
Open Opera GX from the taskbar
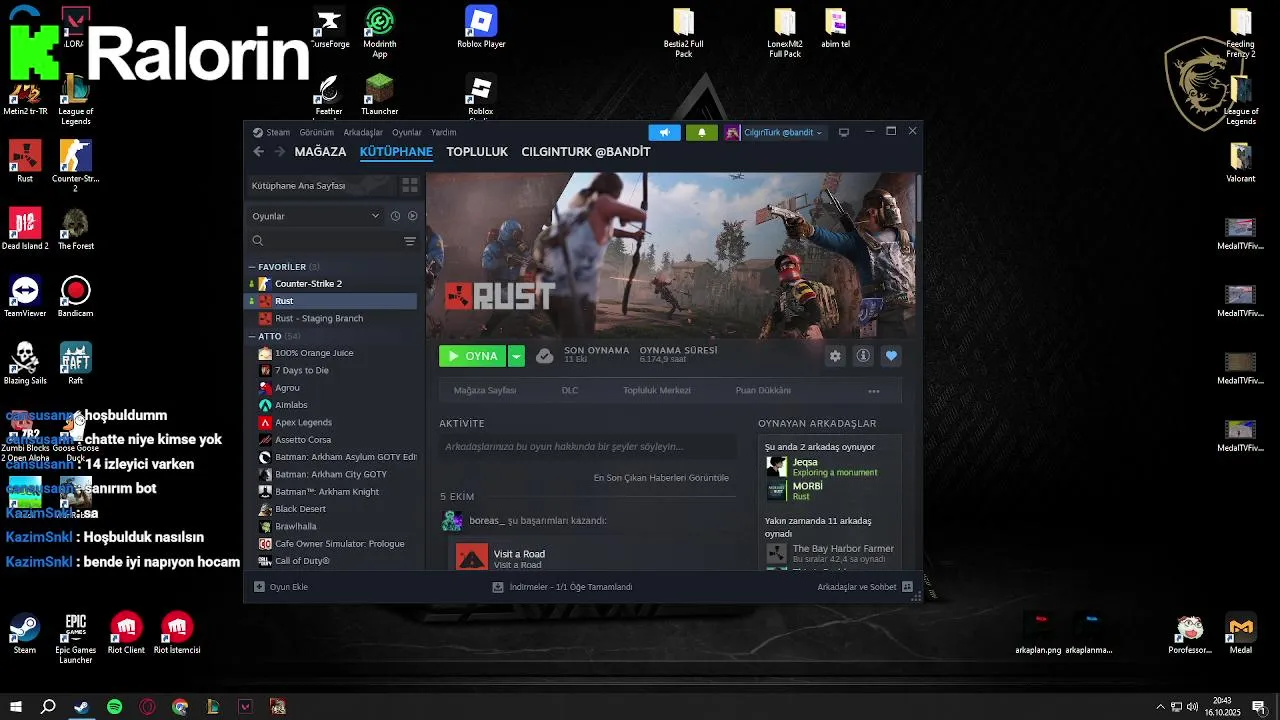pyautogui.click(x=147, y=707)
